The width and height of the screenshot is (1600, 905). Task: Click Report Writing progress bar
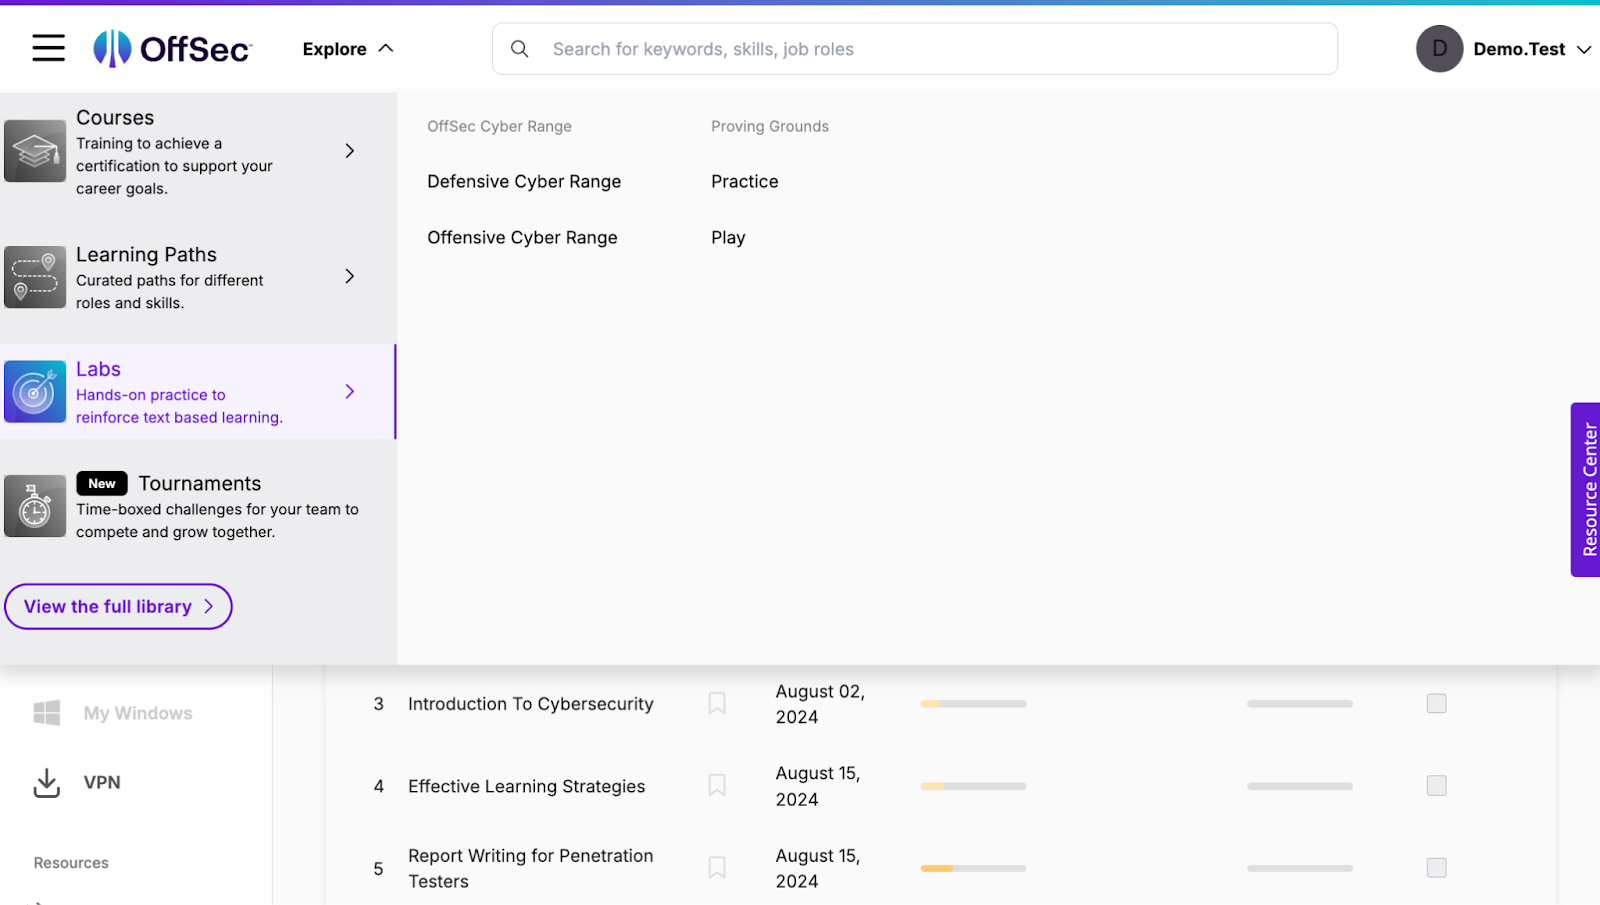(x=973, y=868)
